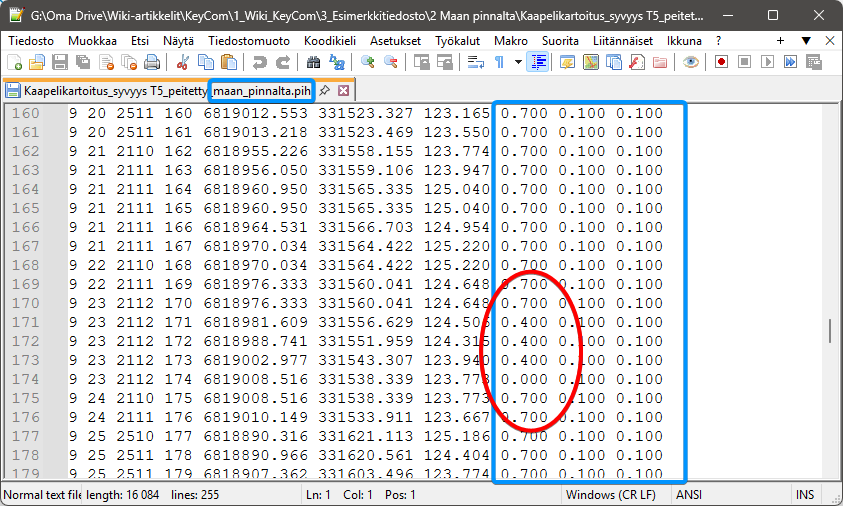Open the Tiedostomuoto menu
Image resolution: width=843 pixels, height=506 pixels.
[249, 40]
